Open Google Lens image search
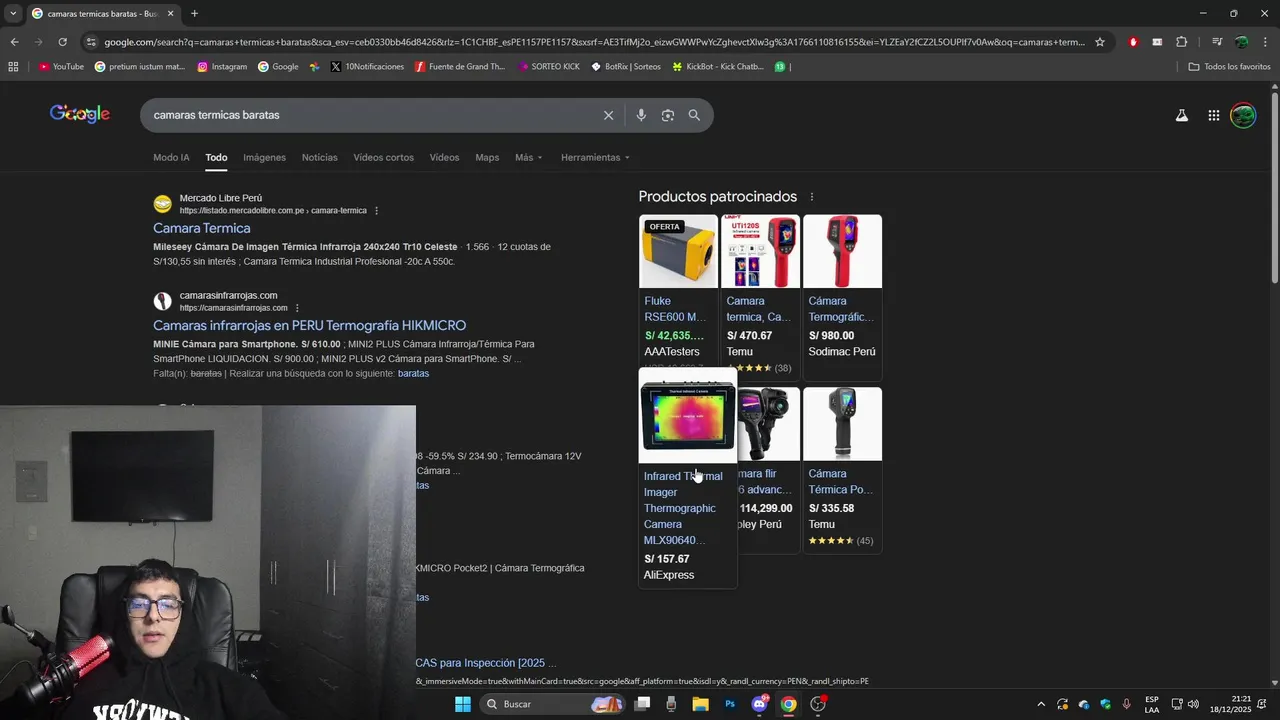The image size is (1280, 720). pyautogui.click(x=668, y=115)
